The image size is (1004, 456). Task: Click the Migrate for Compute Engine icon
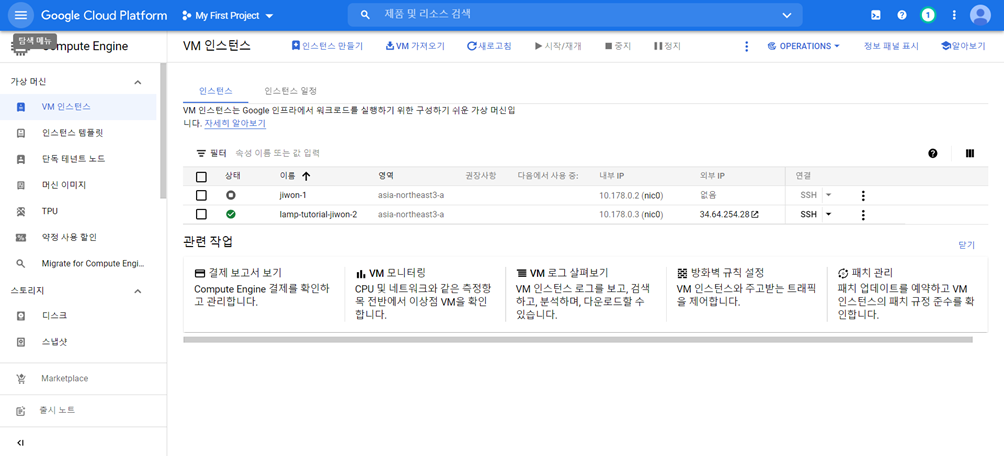(20, 263)
